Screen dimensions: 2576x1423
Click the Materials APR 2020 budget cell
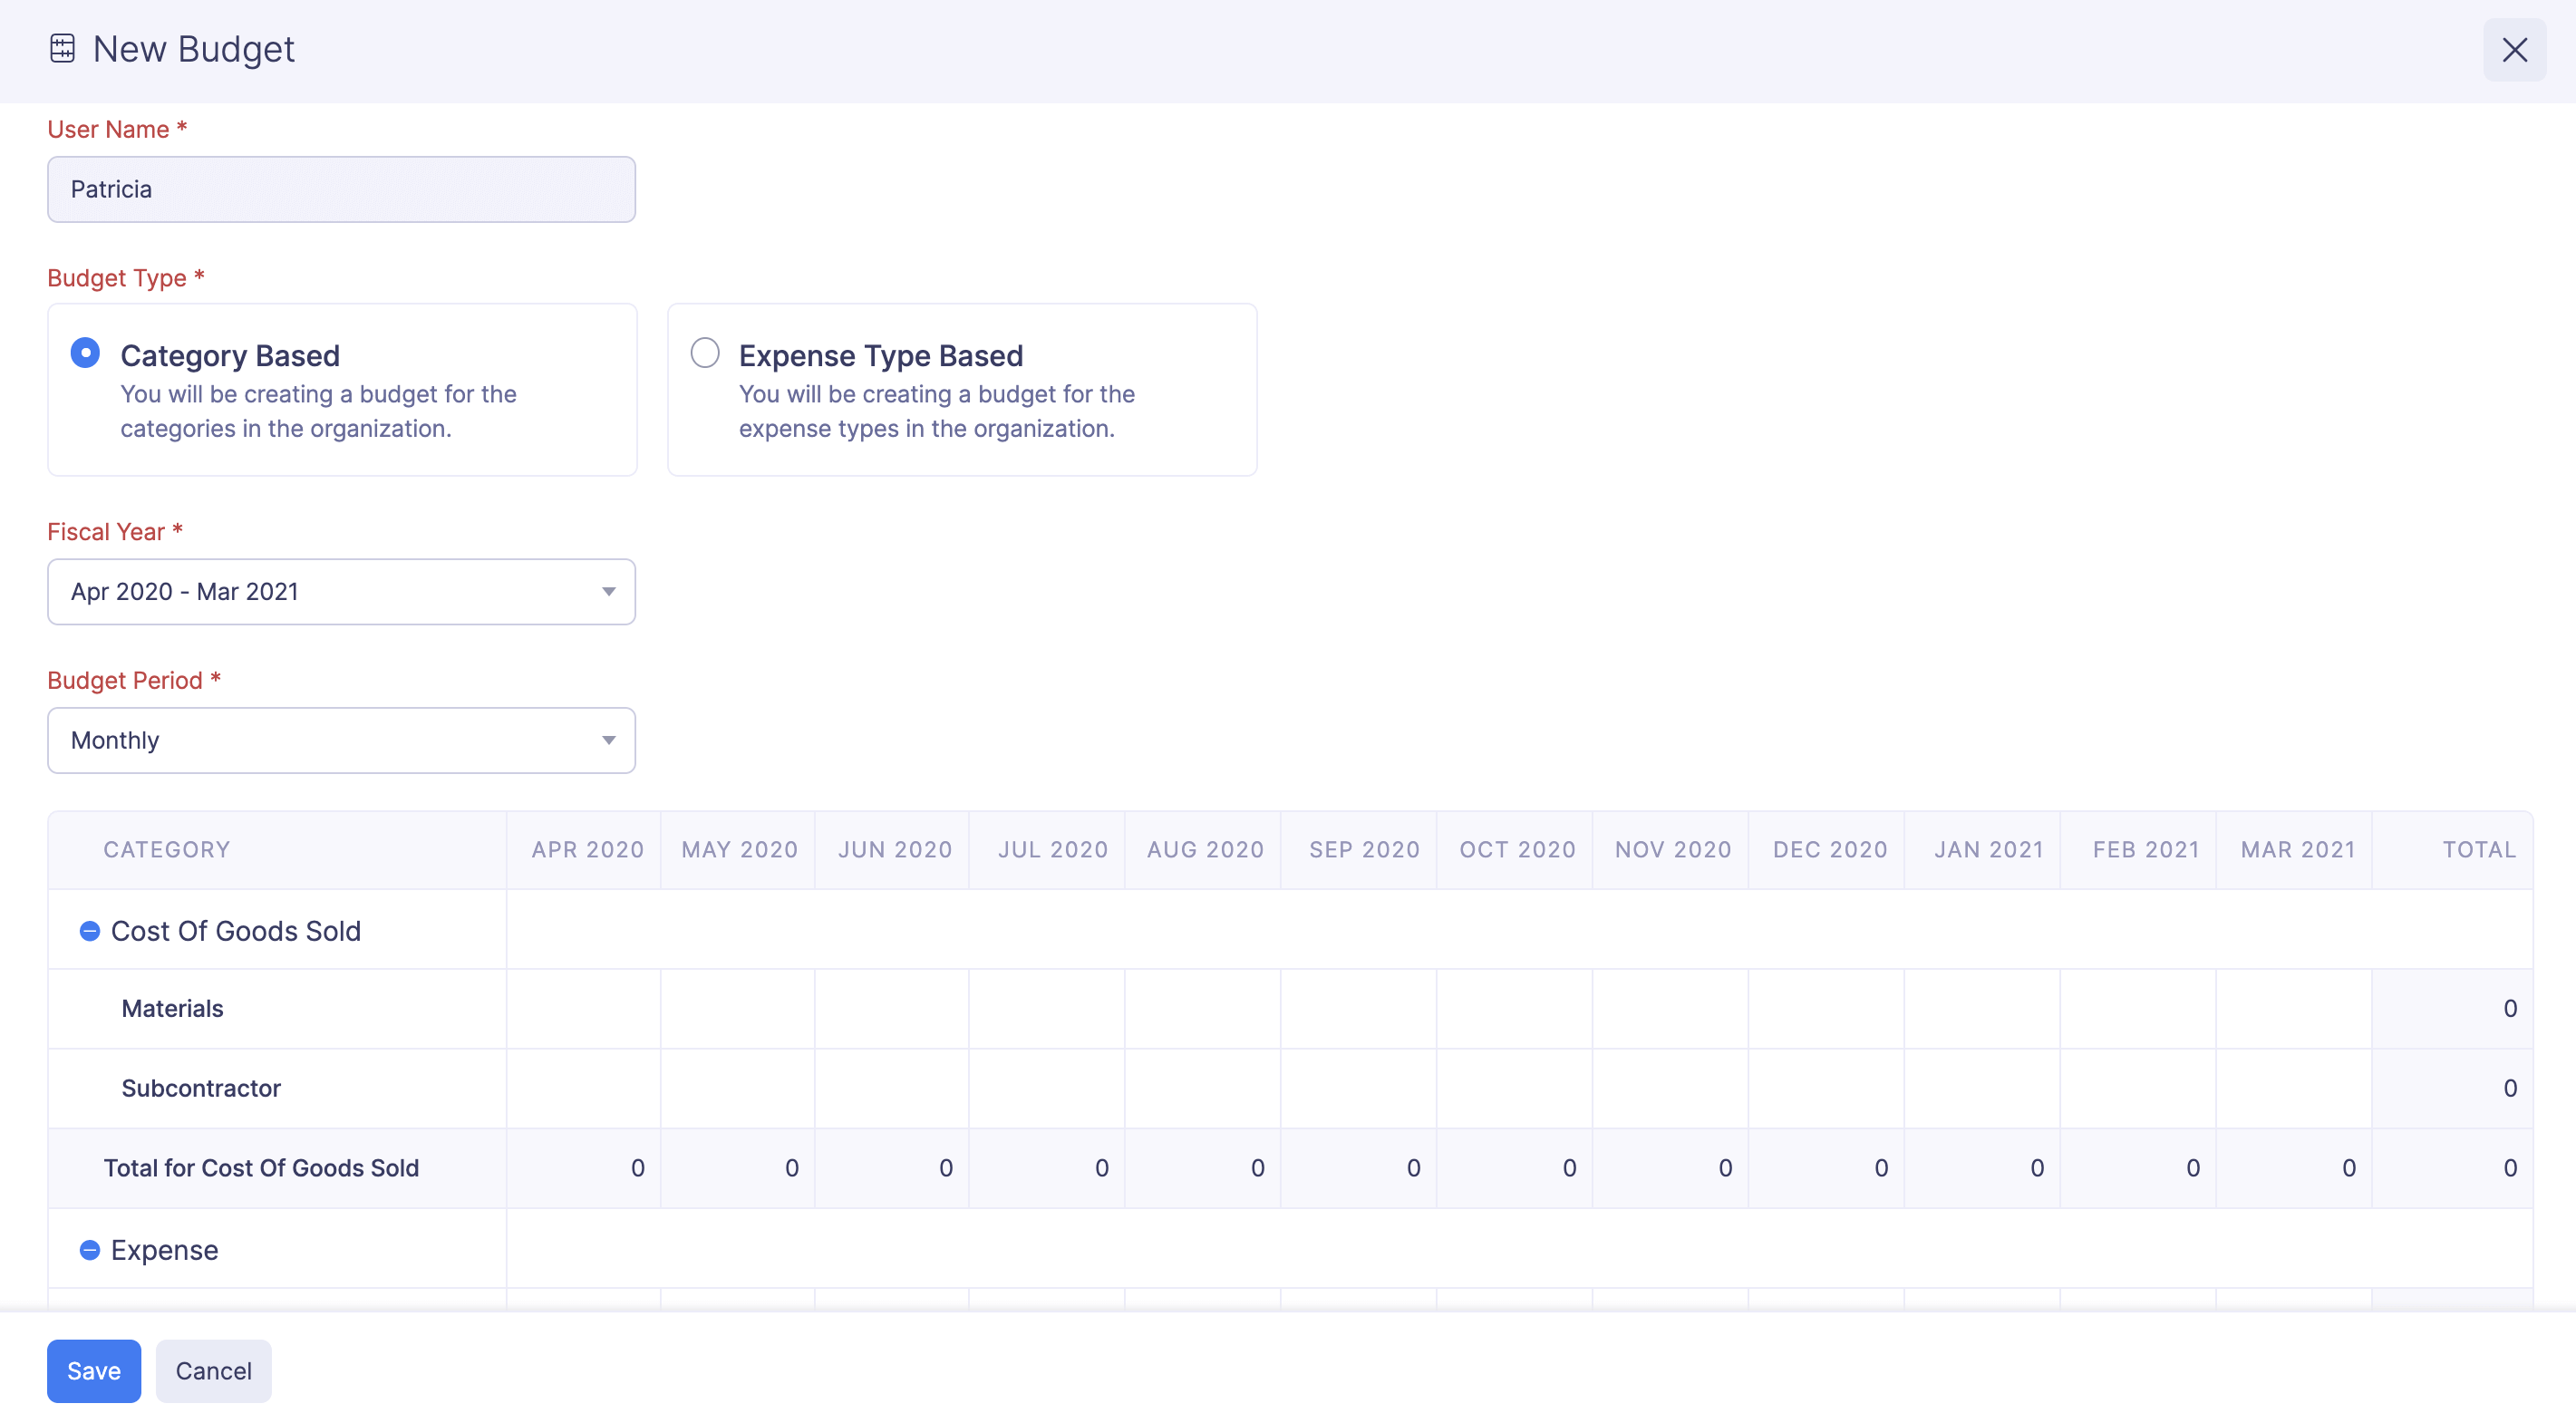(x=584, y=1009)
